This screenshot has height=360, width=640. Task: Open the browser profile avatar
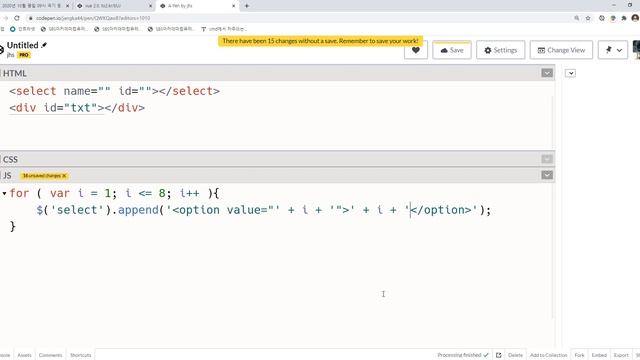click(635, 18)
